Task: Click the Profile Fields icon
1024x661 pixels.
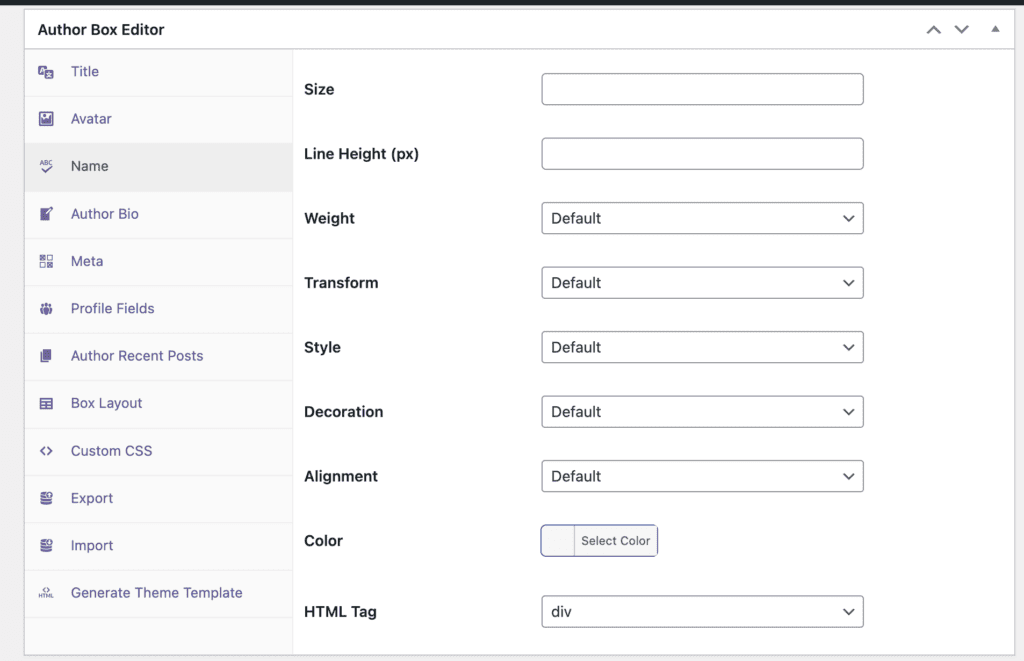Action: [x=46, y=308]
